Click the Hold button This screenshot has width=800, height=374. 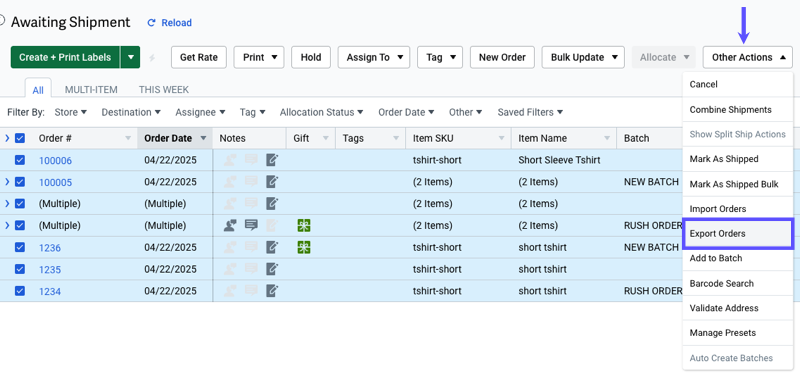tap(311, 57)
